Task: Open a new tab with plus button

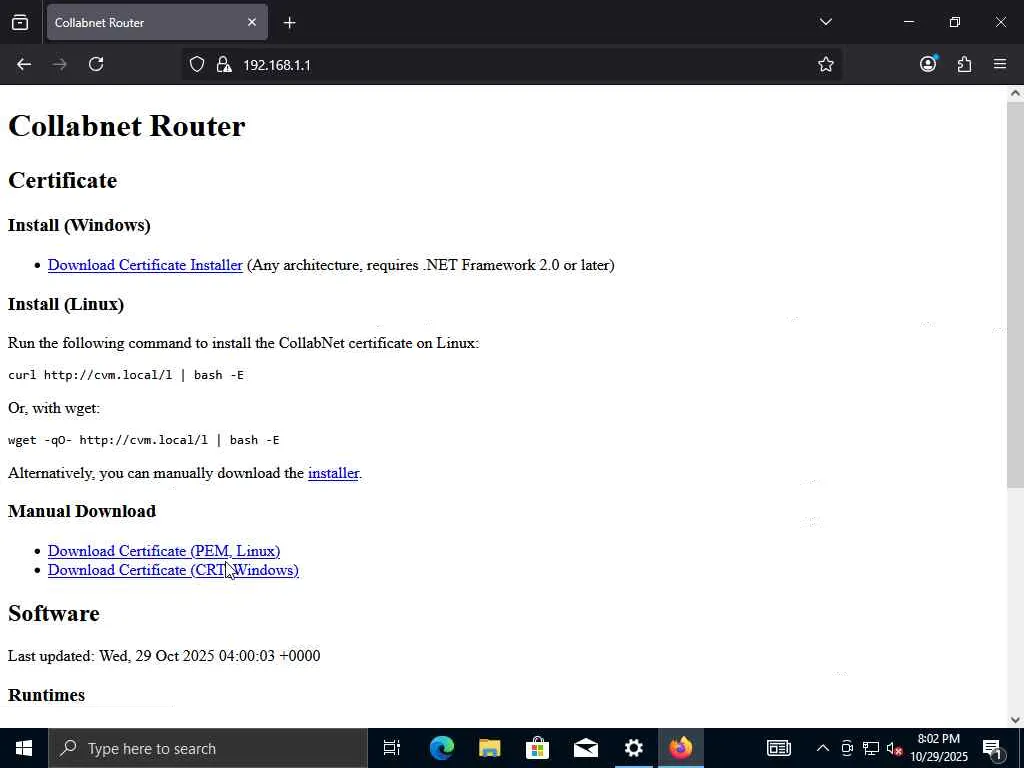Action: [289, 23]
